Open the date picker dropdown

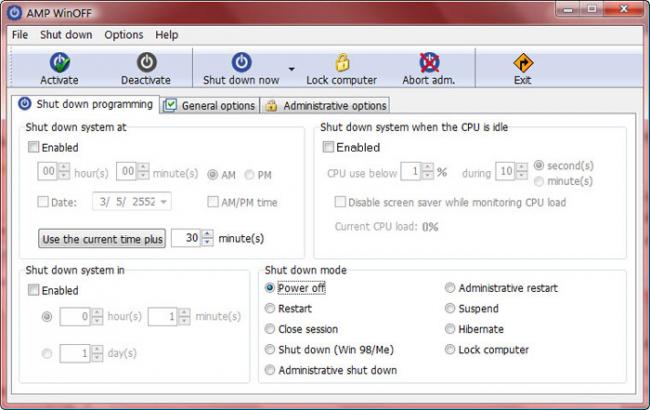[x=164, y=202]
